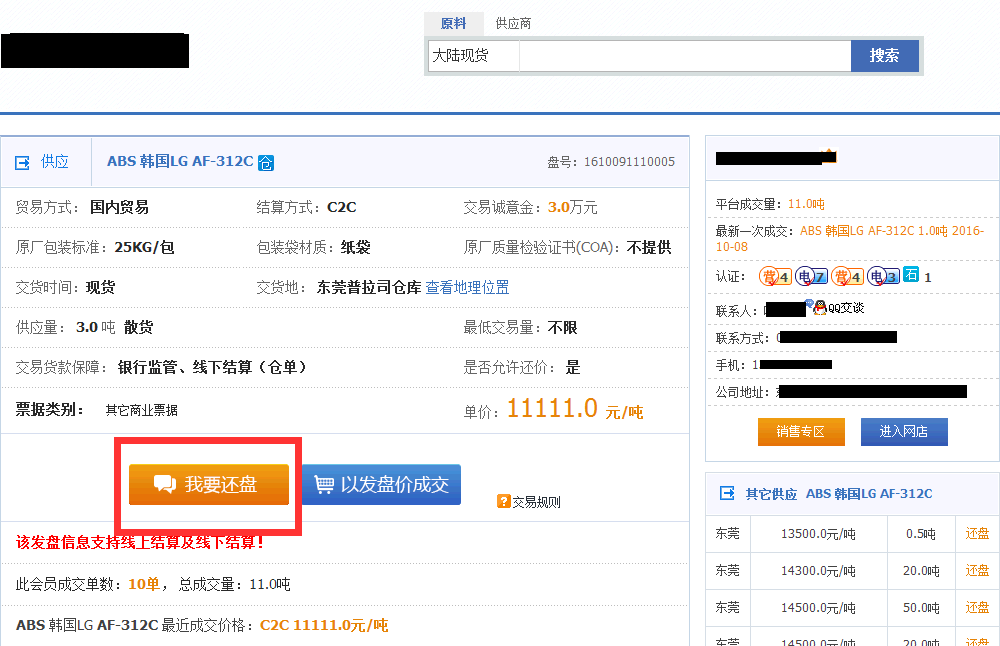Click the 电3 certification badge
The height and width of the screenshot is (646, 1000).
883,276
